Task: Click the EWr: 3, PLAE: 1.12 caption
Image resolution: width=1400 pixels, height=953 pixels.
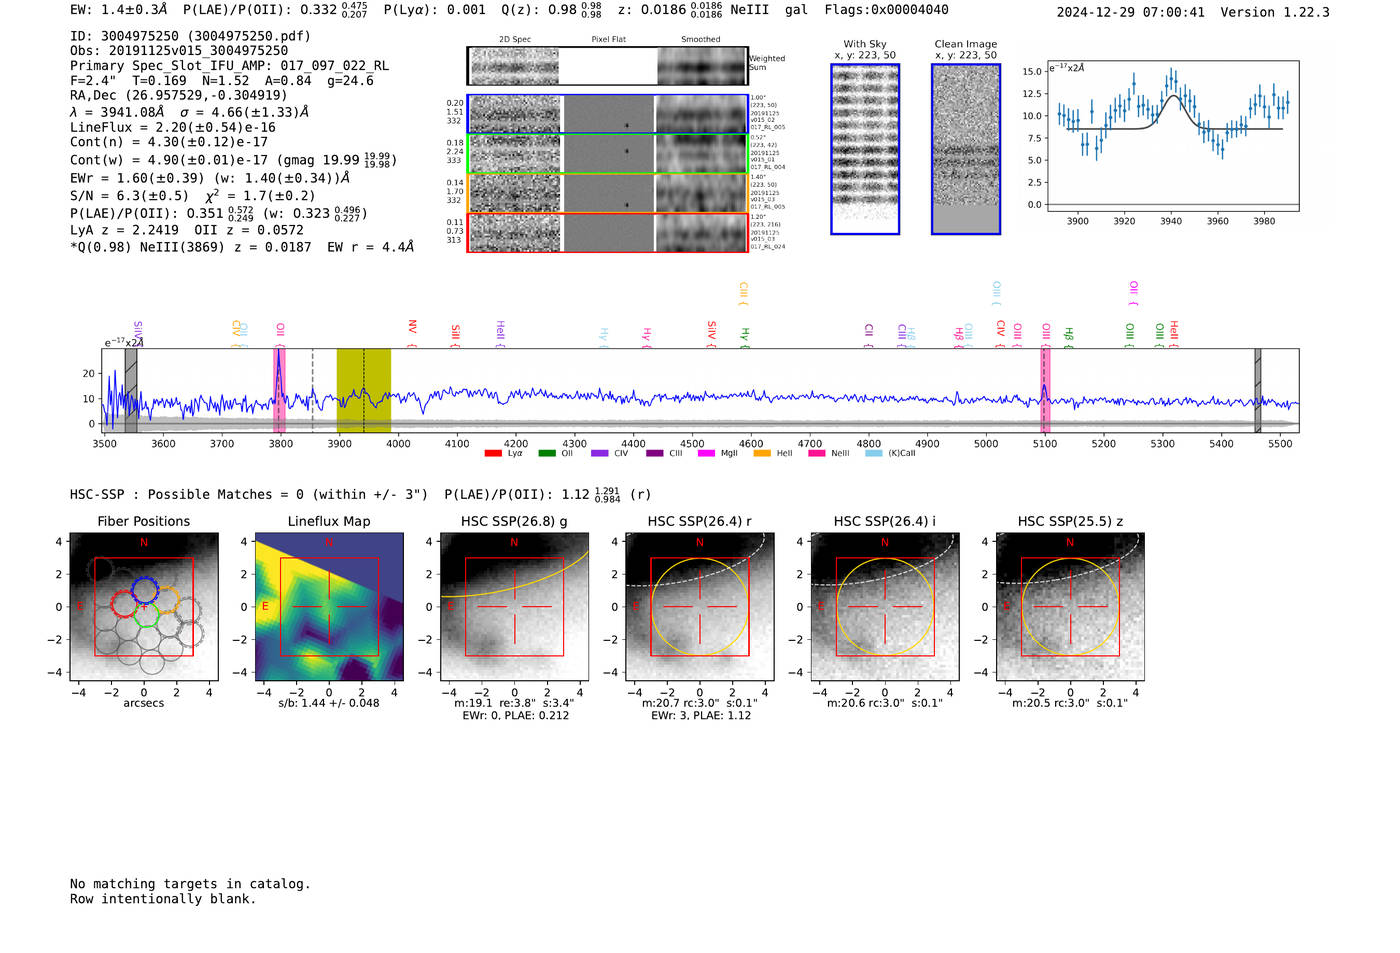Action: click(701, 716)
